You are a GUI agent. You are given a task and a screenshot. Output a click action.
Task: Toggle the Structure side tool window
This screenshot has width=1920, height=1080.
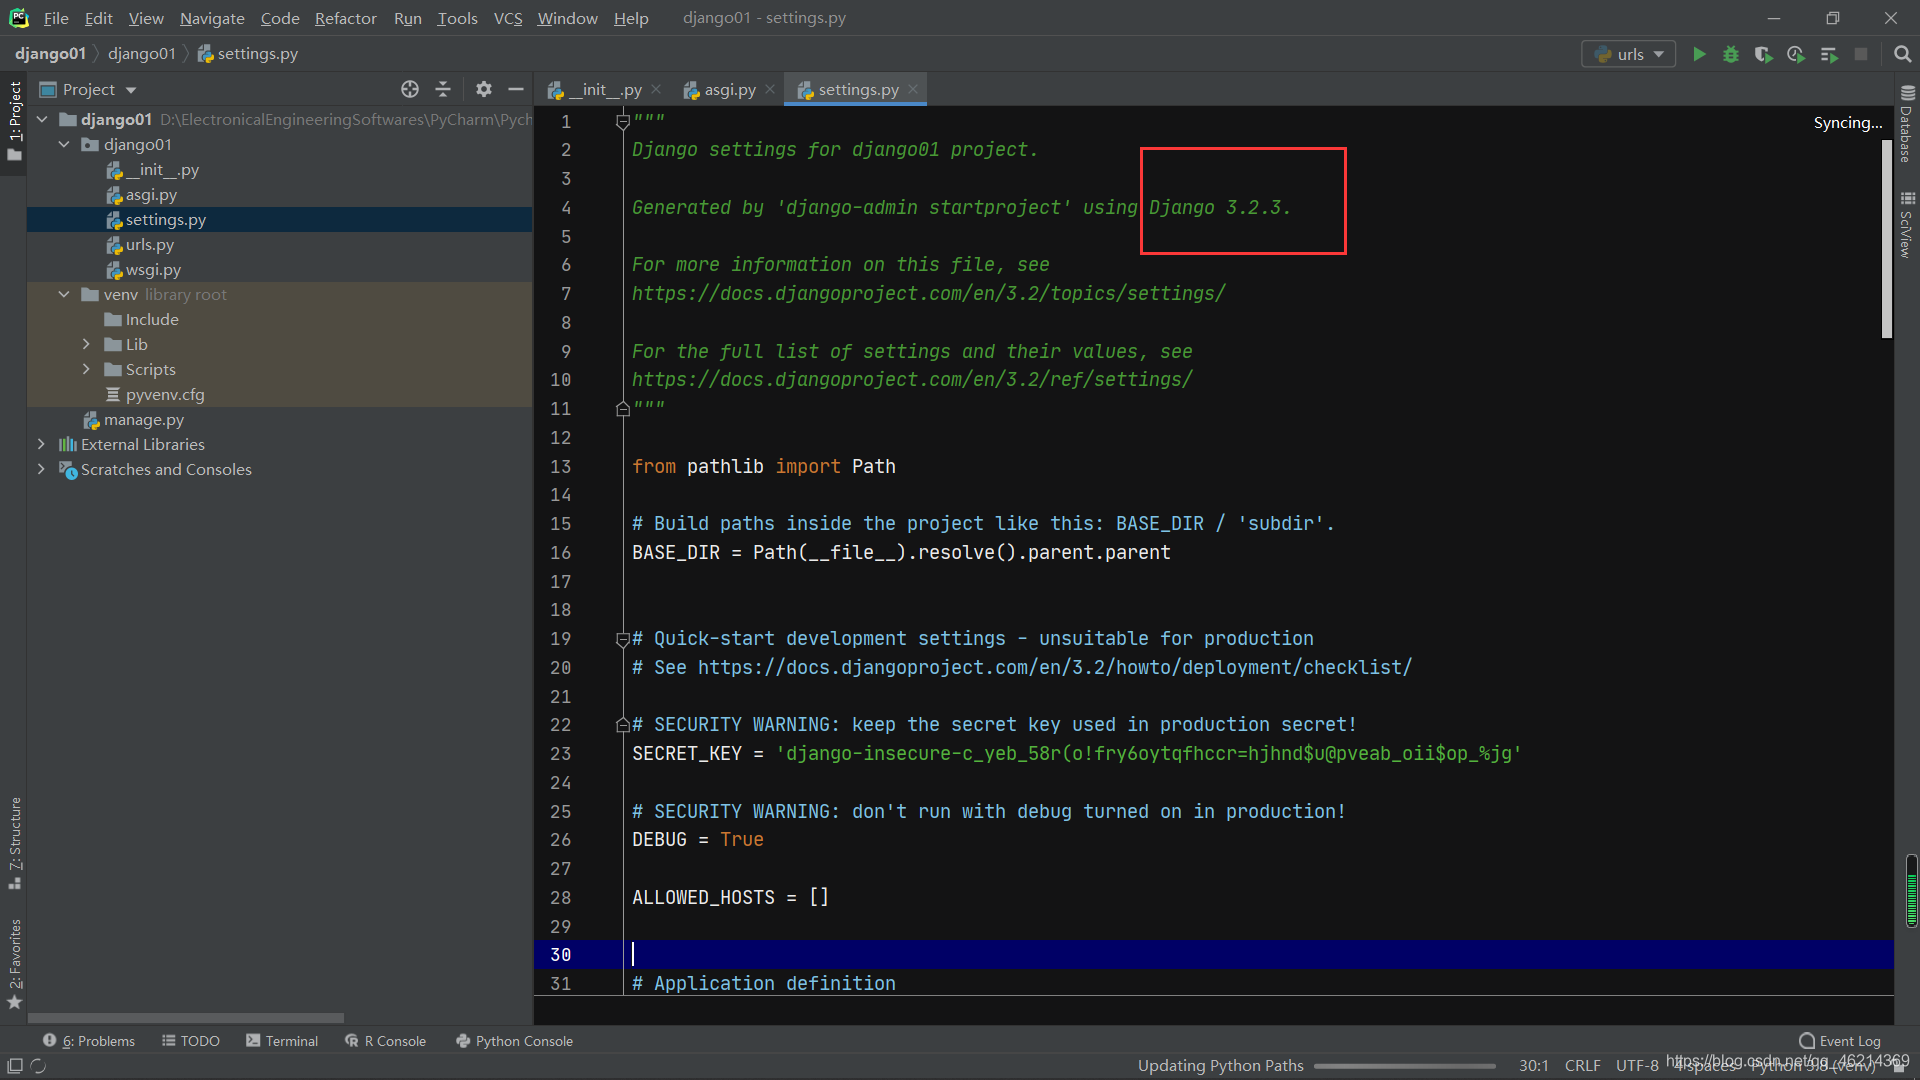pyautogui.click(x=15, y=841)
